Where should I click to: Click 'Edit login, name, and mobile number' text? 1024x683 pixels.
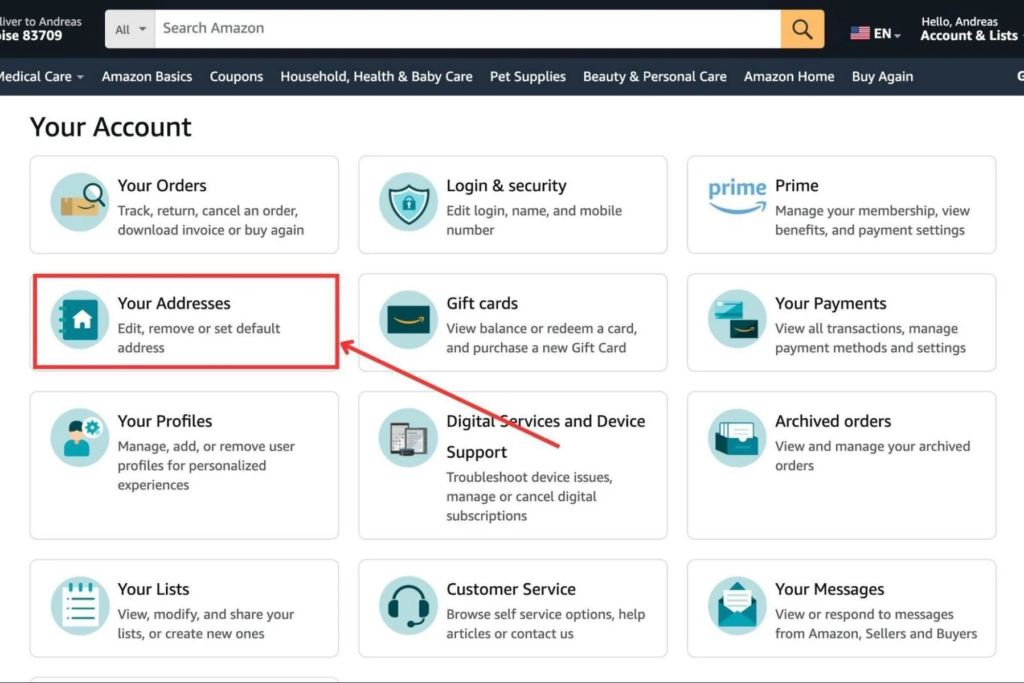click(534, 220)
